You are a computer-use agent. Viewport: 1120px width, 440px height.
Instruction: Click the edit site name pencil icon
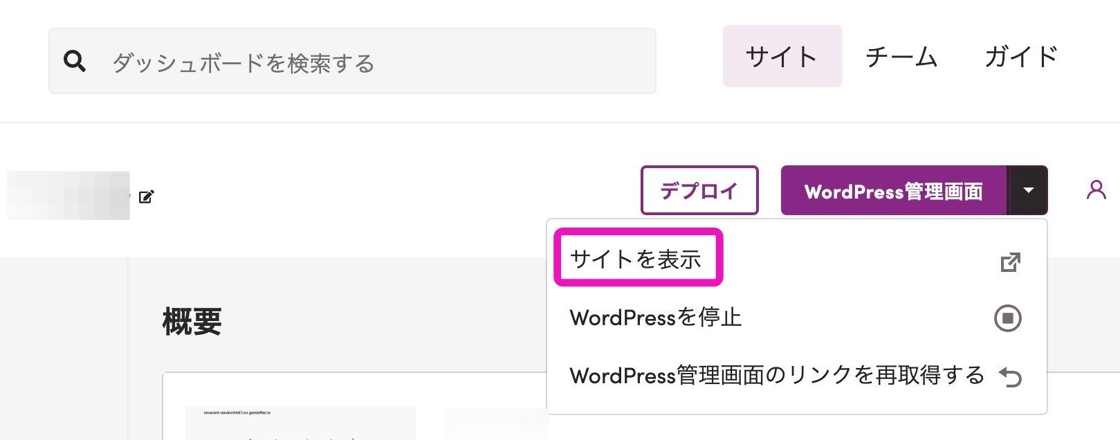(146, 196)
